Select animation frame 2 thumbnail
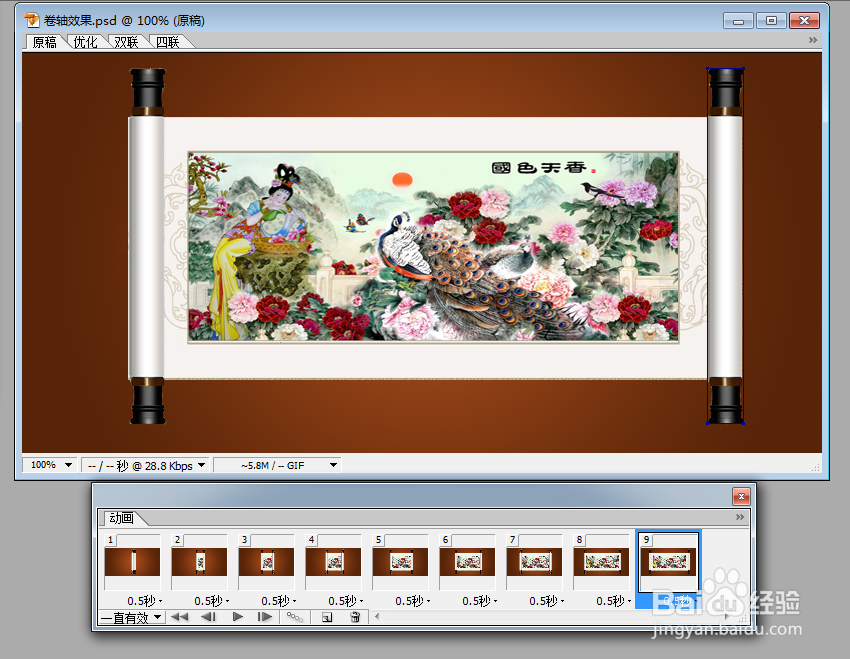The width and height of the screenshot is (850, 659). (199, 562)
